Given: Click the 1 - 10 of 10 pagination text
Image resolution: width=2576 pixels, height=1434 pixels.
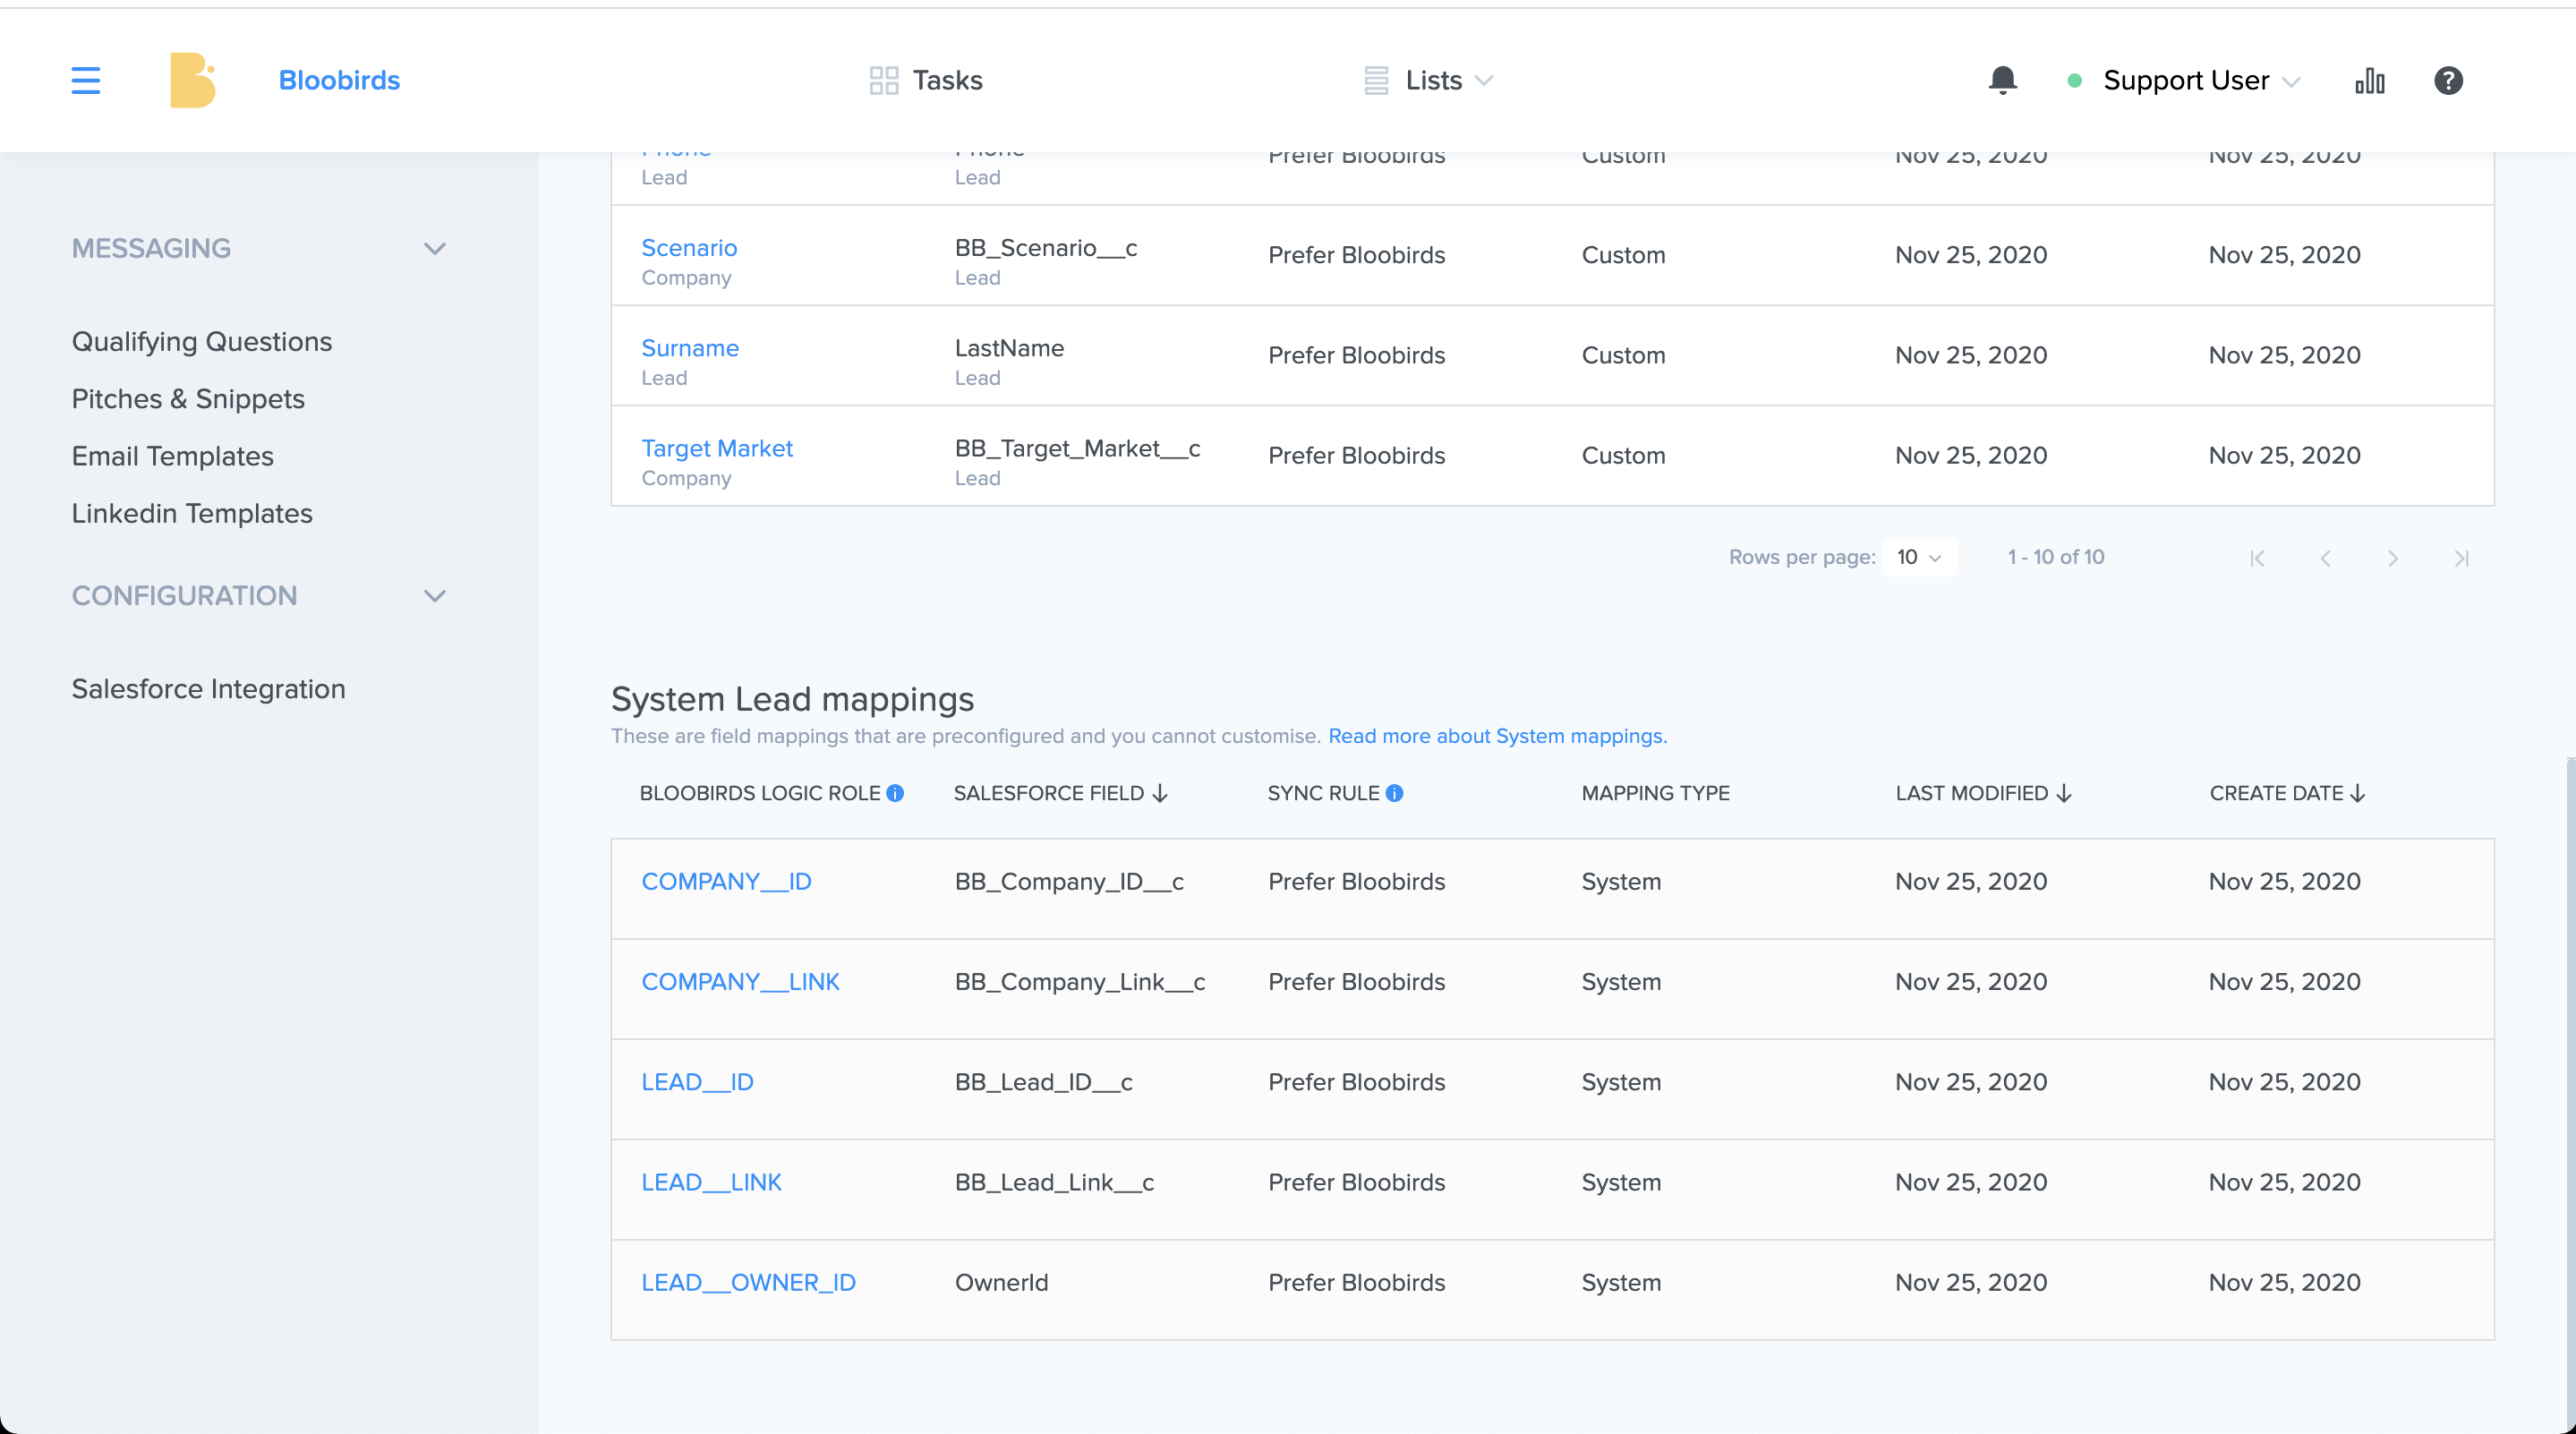Looking at the screenshot, I should (2055, 557).
